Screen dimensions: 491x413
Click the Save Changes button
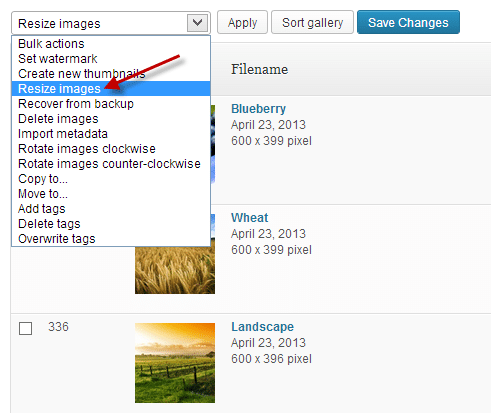click(x=408, y=22)
